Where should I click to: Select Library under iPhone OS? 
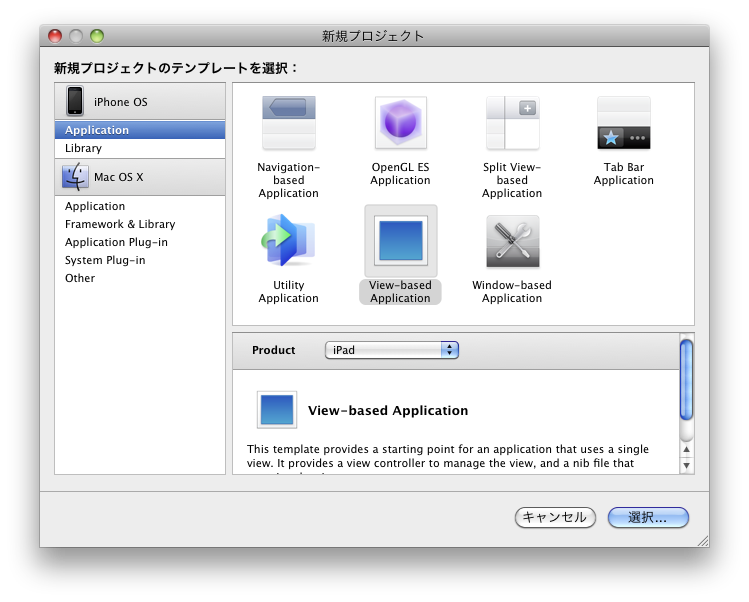click(x=83, y=148)
